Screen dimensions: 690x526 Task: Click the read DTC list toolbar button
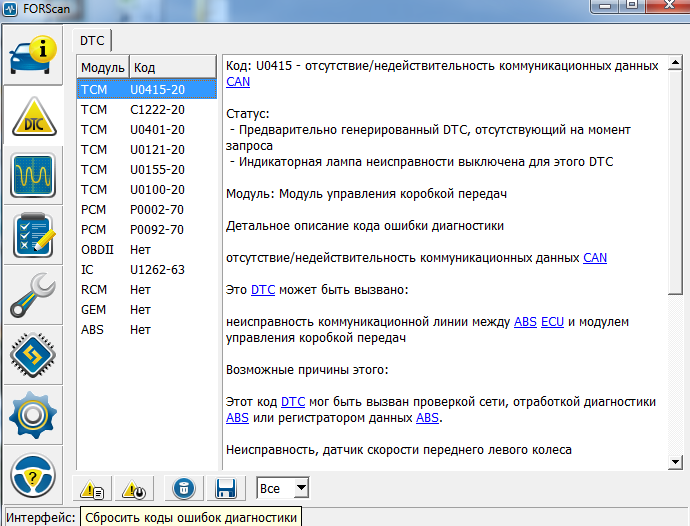(x=92, y=489)
